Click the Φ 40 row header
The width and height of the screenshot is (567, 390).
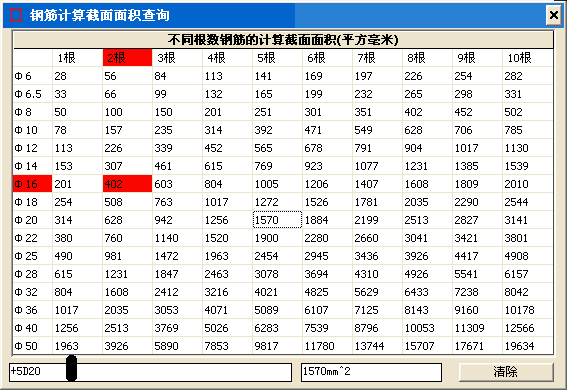[x=33, y=328]
